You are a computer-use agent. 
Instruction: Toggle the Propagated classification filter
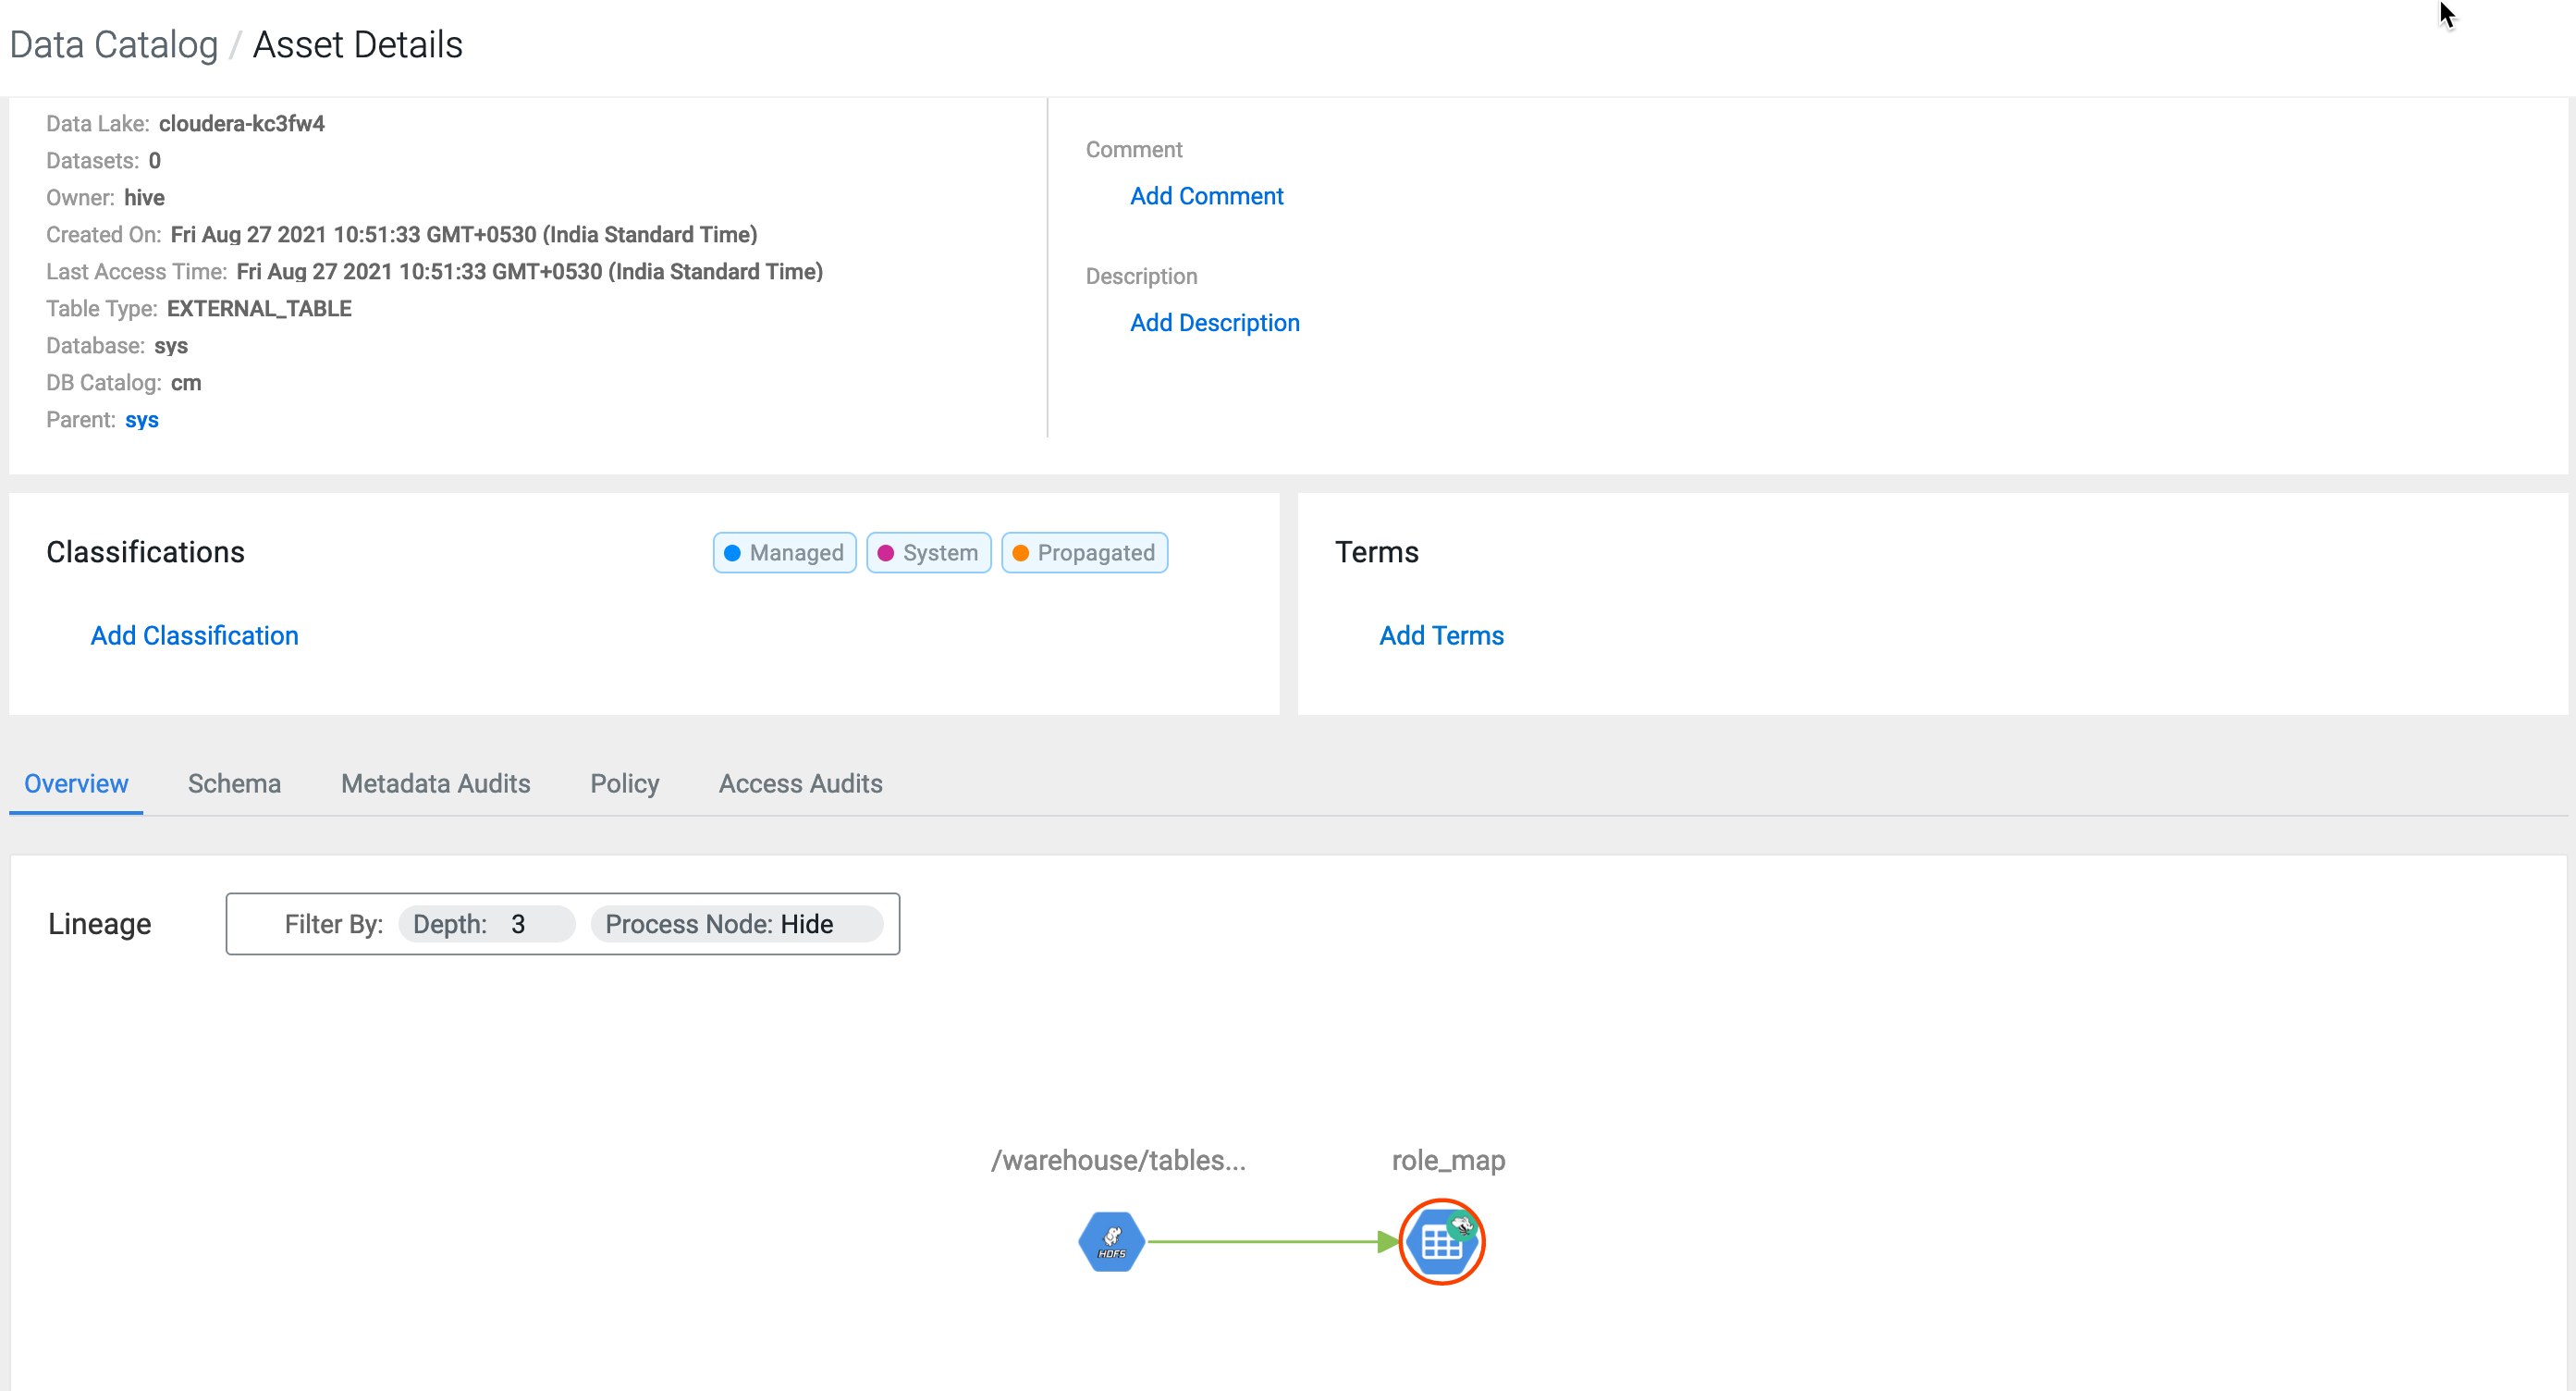tap(1084, 553)
